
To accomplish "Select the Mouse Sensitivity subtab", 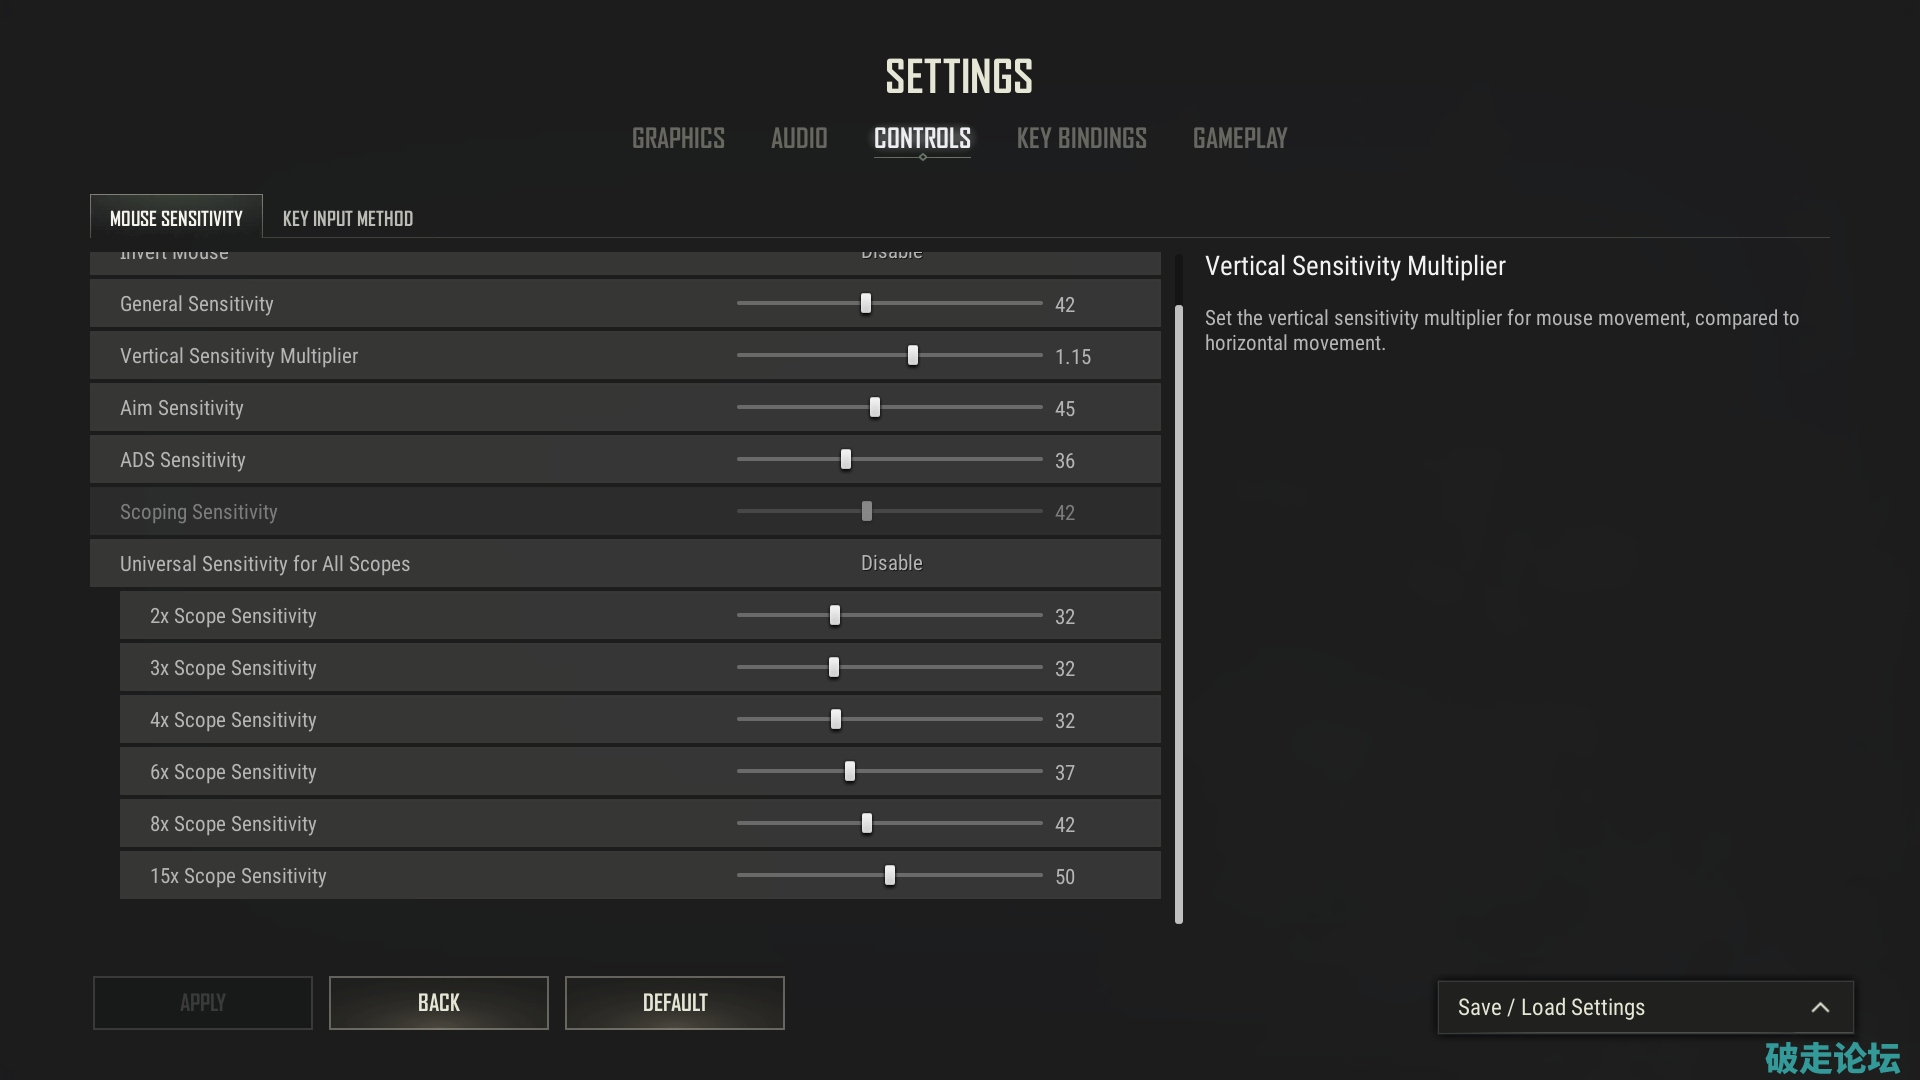I will 176,218.
